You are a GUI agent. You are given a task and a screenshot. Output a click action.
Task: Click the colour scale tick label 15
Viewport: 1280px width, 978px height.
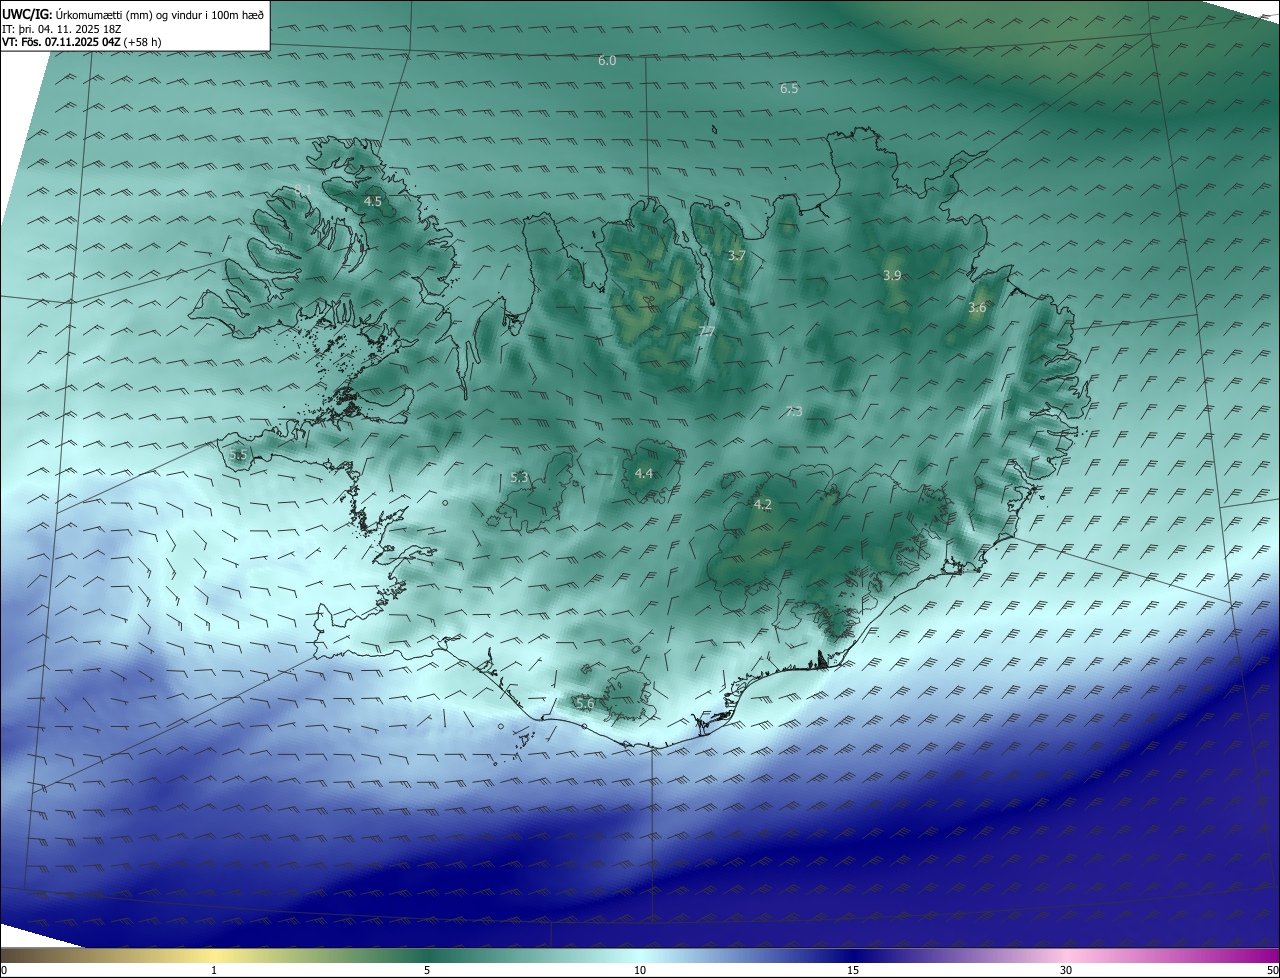tap(853, 970)
